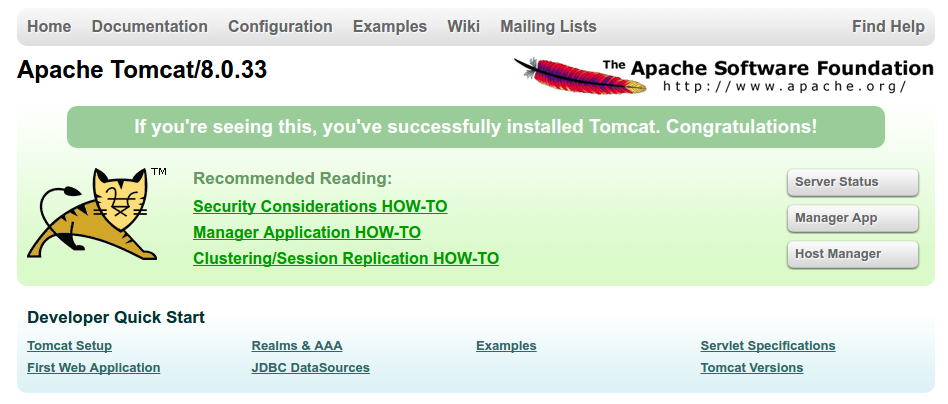The image size is (948, 404).
Task: Open the Home navigation item
Action: click(49, 27)
